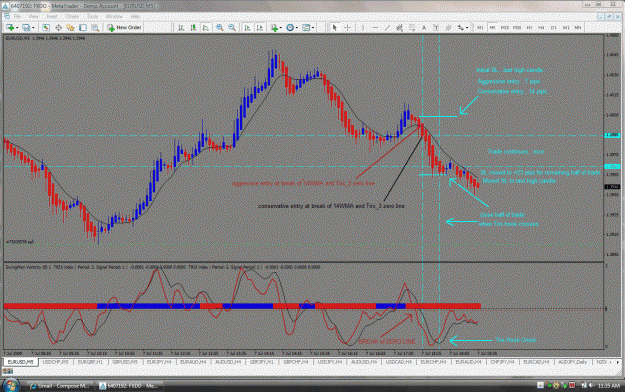Toggle chart auto scroll
The width and height of the screenshot is (625, 392).
247,28
